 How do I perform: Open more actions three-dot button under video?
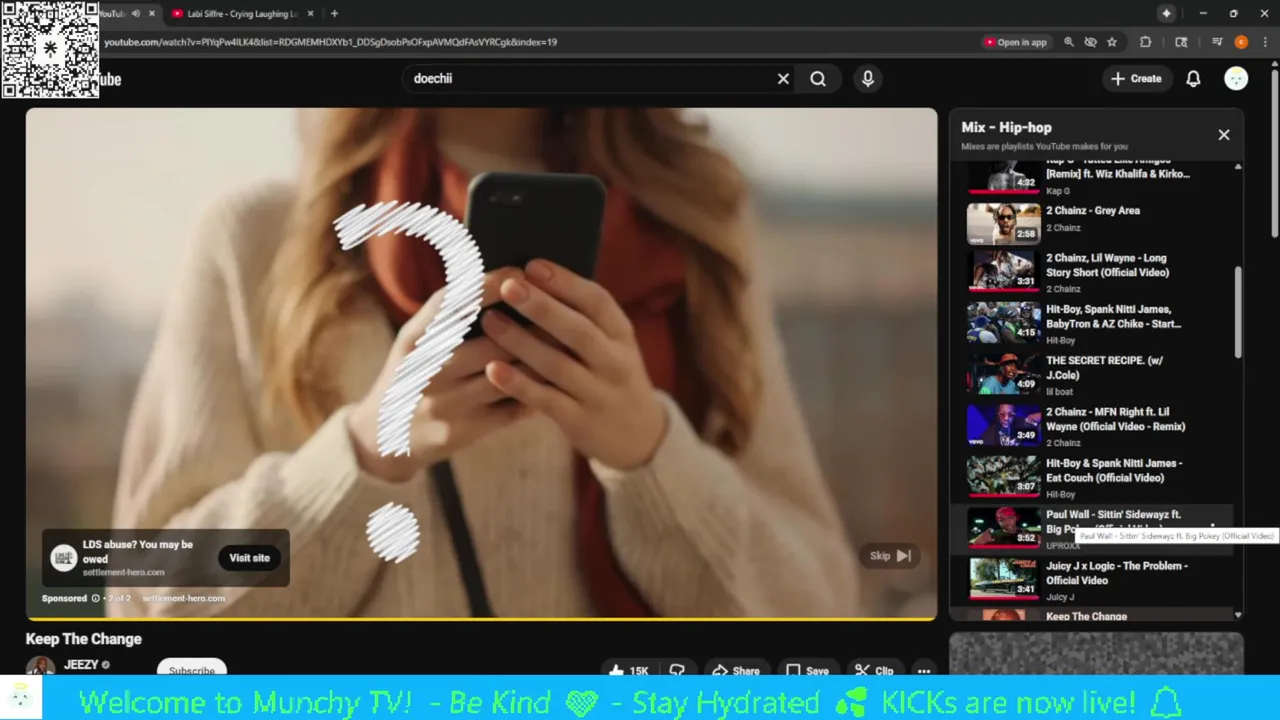pos(924,671)
